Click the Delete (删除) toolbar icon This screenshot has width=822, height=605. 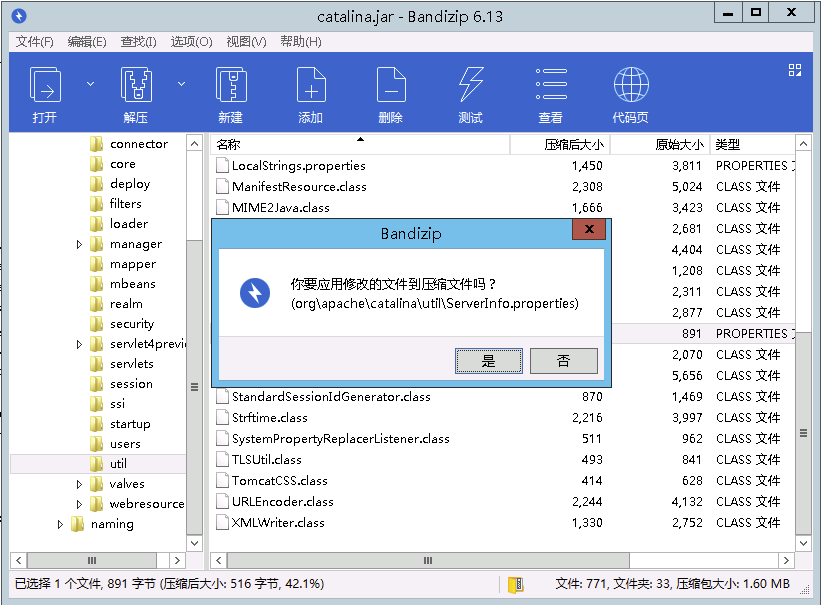tap(391, 84)
